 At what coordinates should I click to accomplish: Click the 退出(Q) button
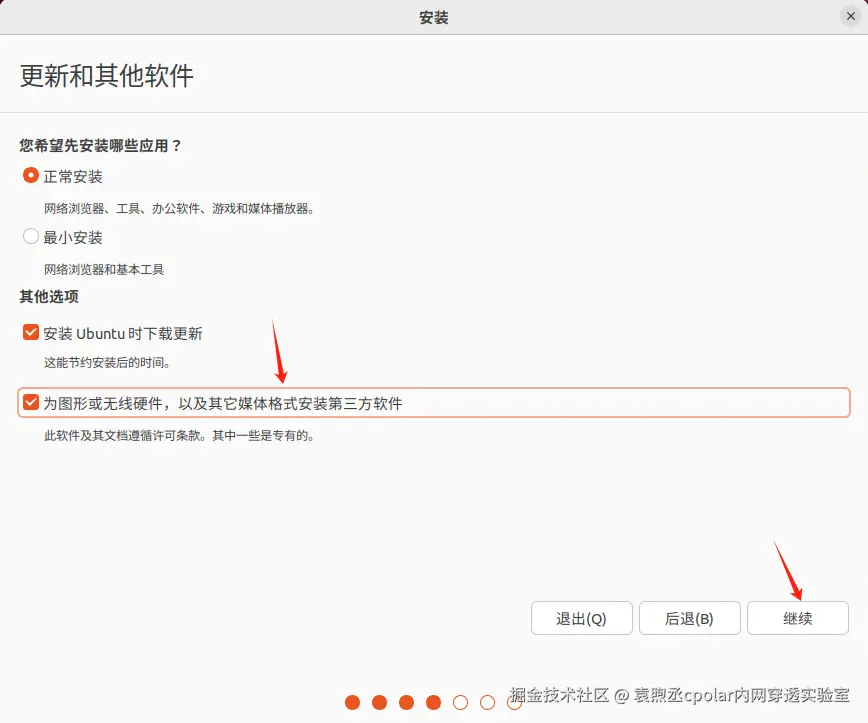tap(581, 618)
